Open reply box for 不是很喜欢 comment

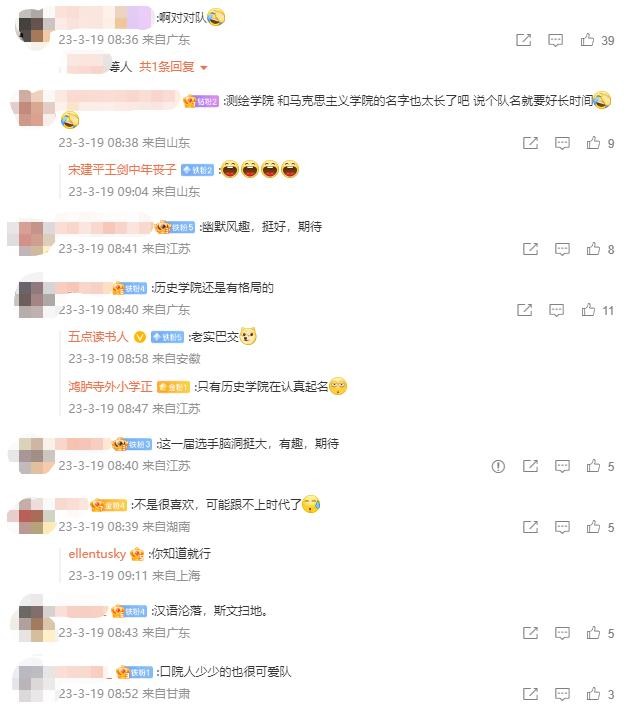(562, 527)
